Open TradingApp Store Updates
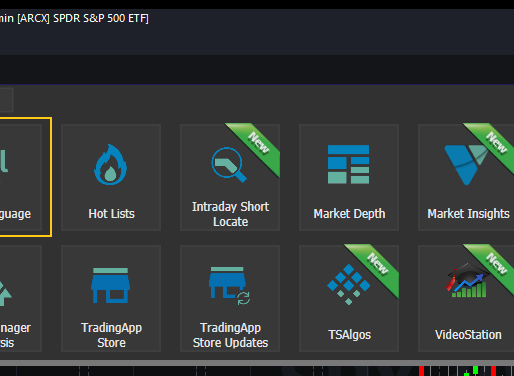This screenshot has width=514, height=376. tap(230, 298)
